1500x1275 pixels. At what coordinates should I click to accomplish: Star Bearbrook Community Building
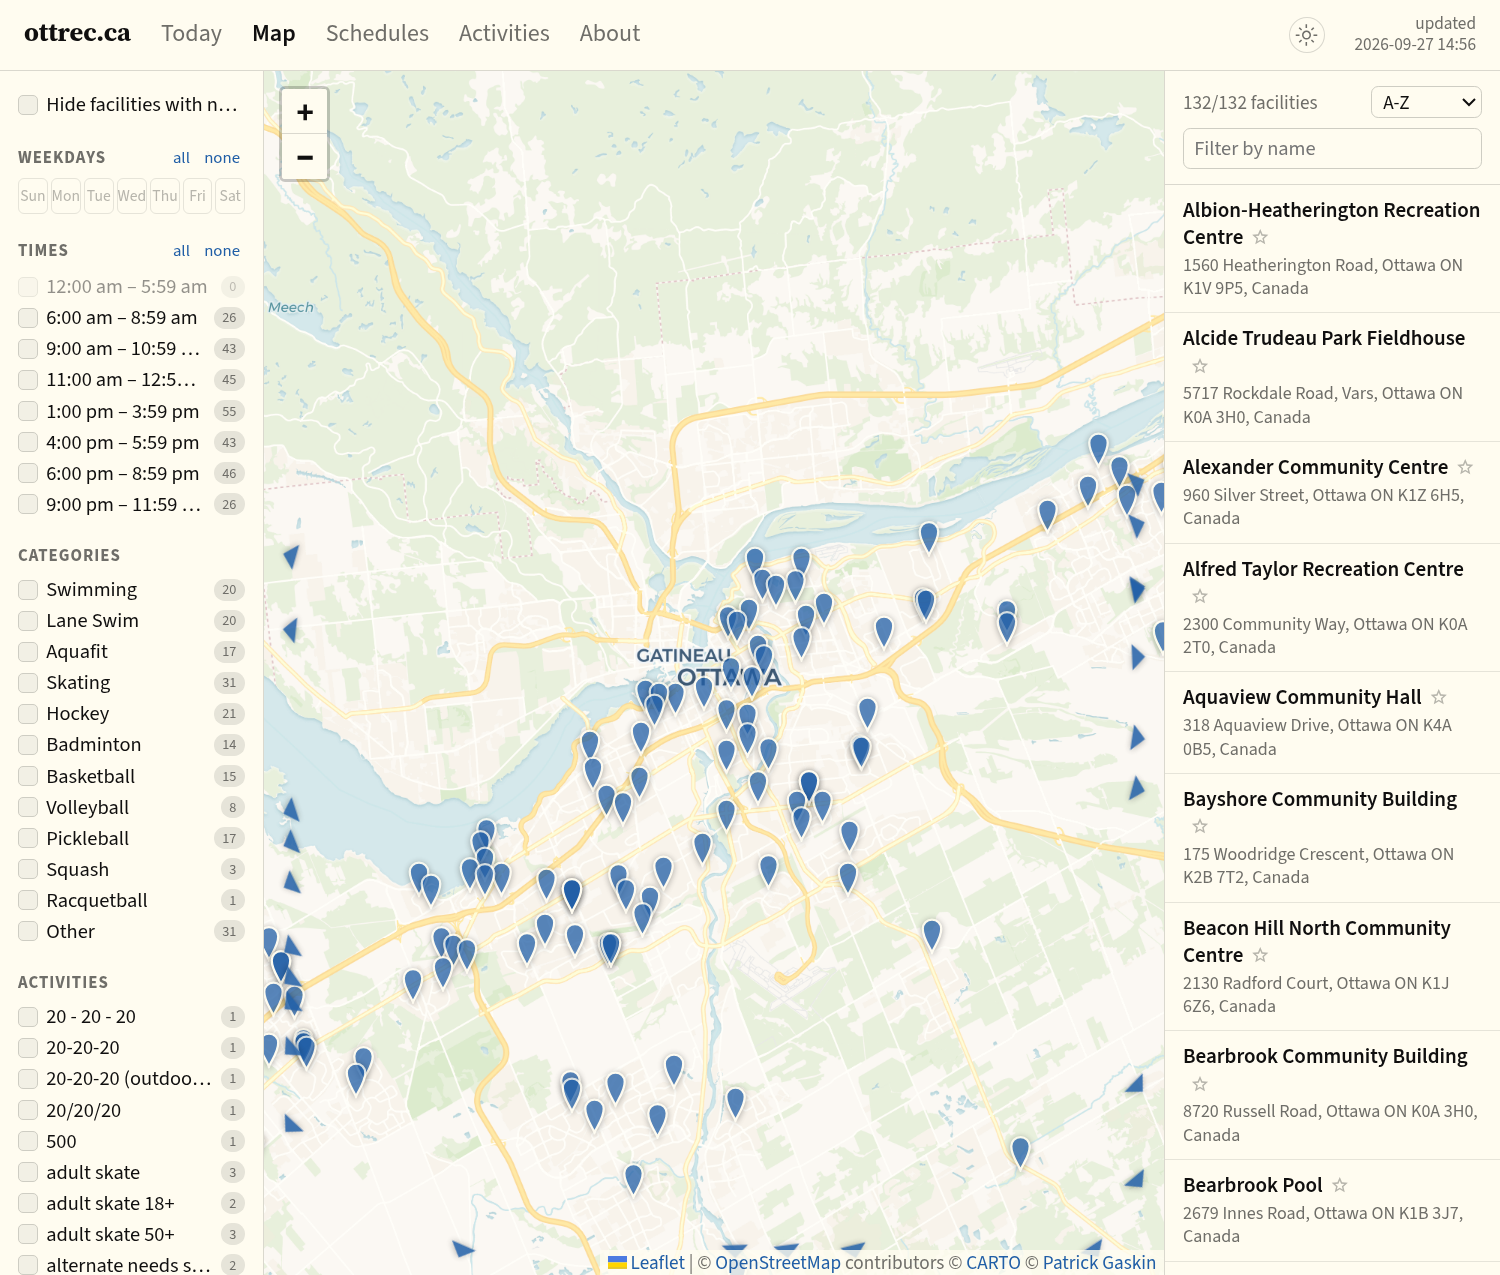click(x=1200, y=1084)
